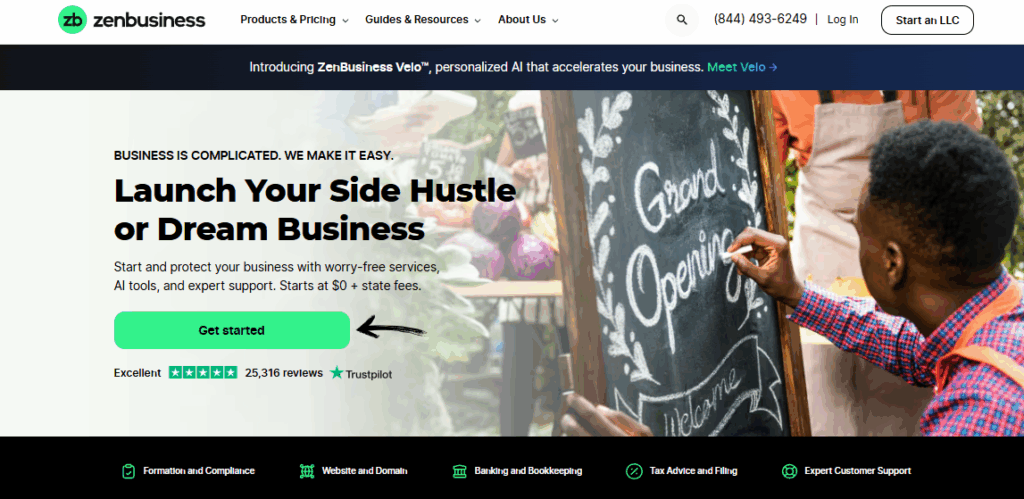Screen dimensions: 1024x499
Task: Click the Trustpilot star logo
Action: (336, 372)
